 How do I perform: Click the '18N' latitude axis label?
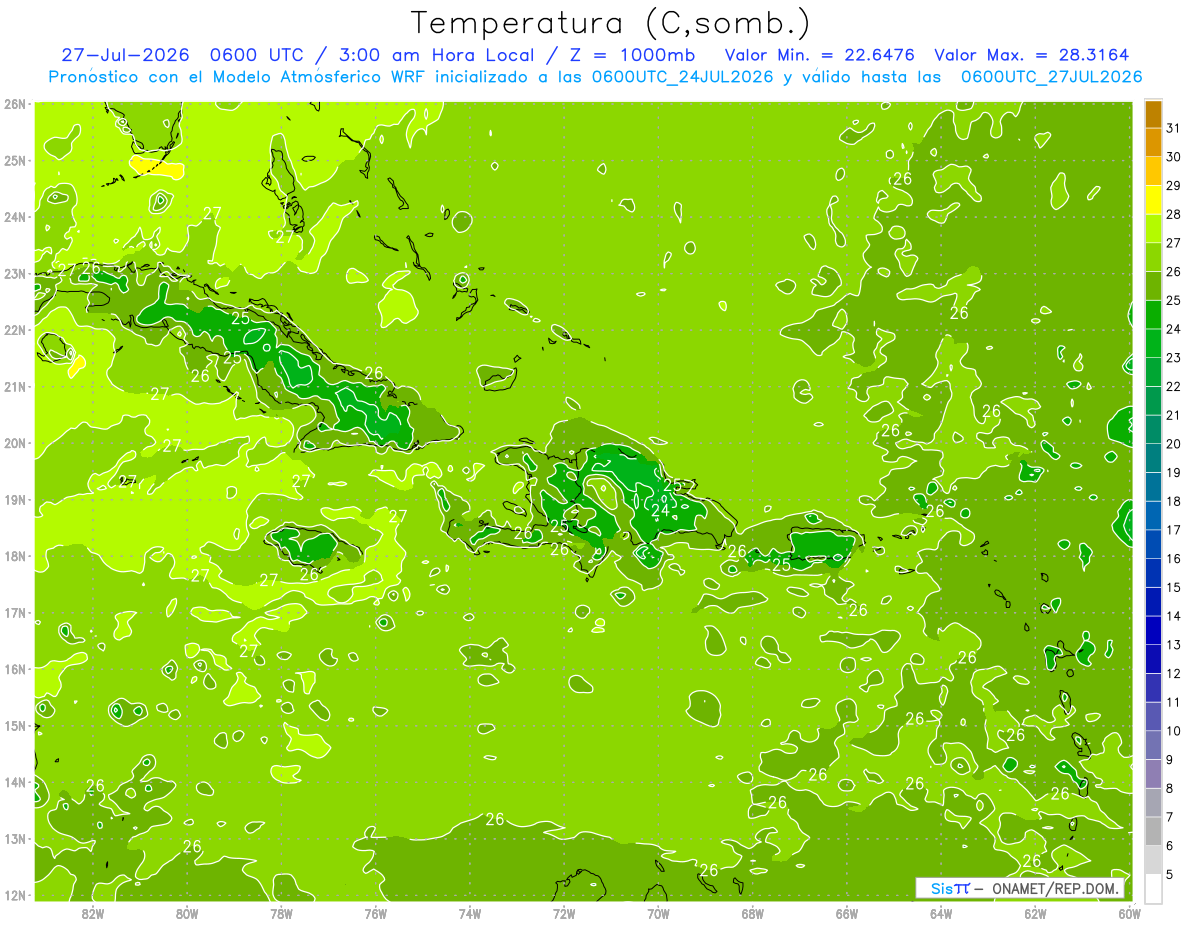(15, 557)
